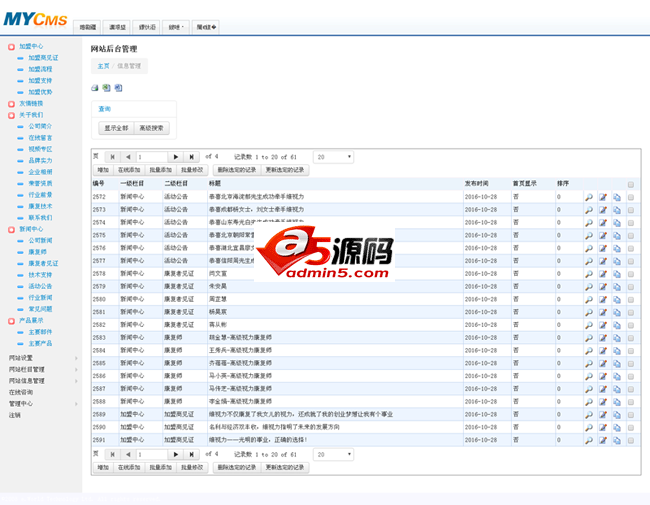The image size is (650, 505).
Task: Edit record 2581 with pencil icon
Action: click(603, 313)
